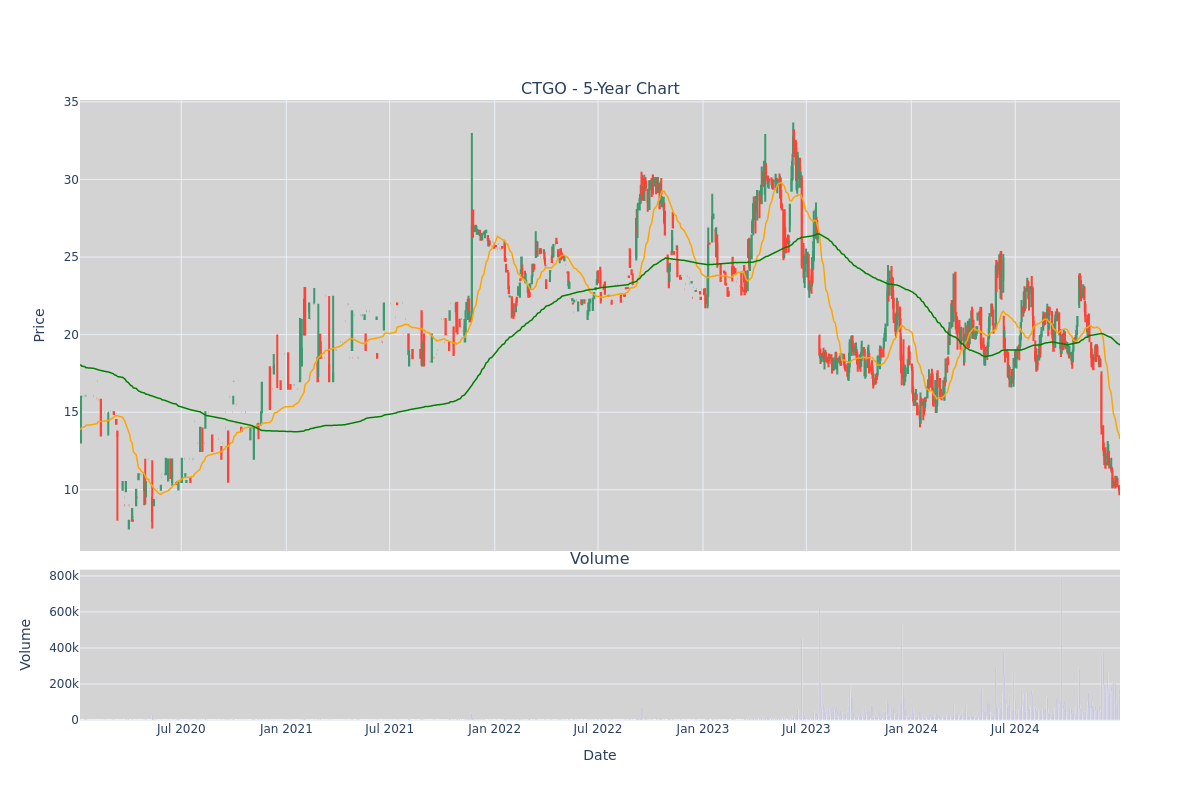Click the 'Jul 2023' date tick label
Viewport: 1200px width, 800px height.
806,729
